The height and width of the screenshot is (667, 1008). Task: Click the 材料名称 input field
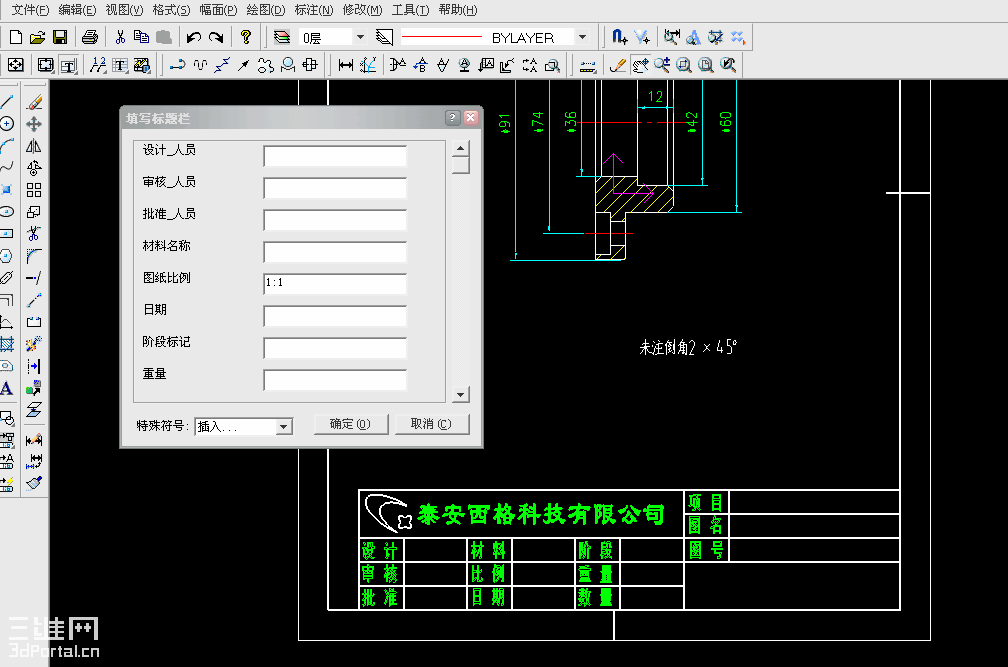[x=335, y=252]
